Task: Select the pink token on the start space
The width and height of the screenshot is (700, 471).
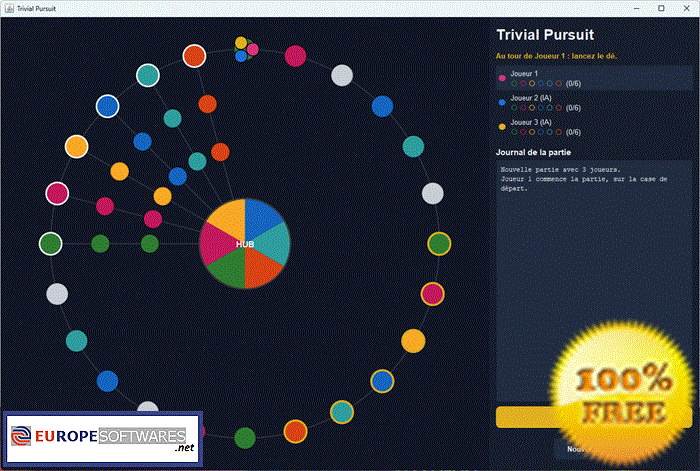Action: [253, 50]
